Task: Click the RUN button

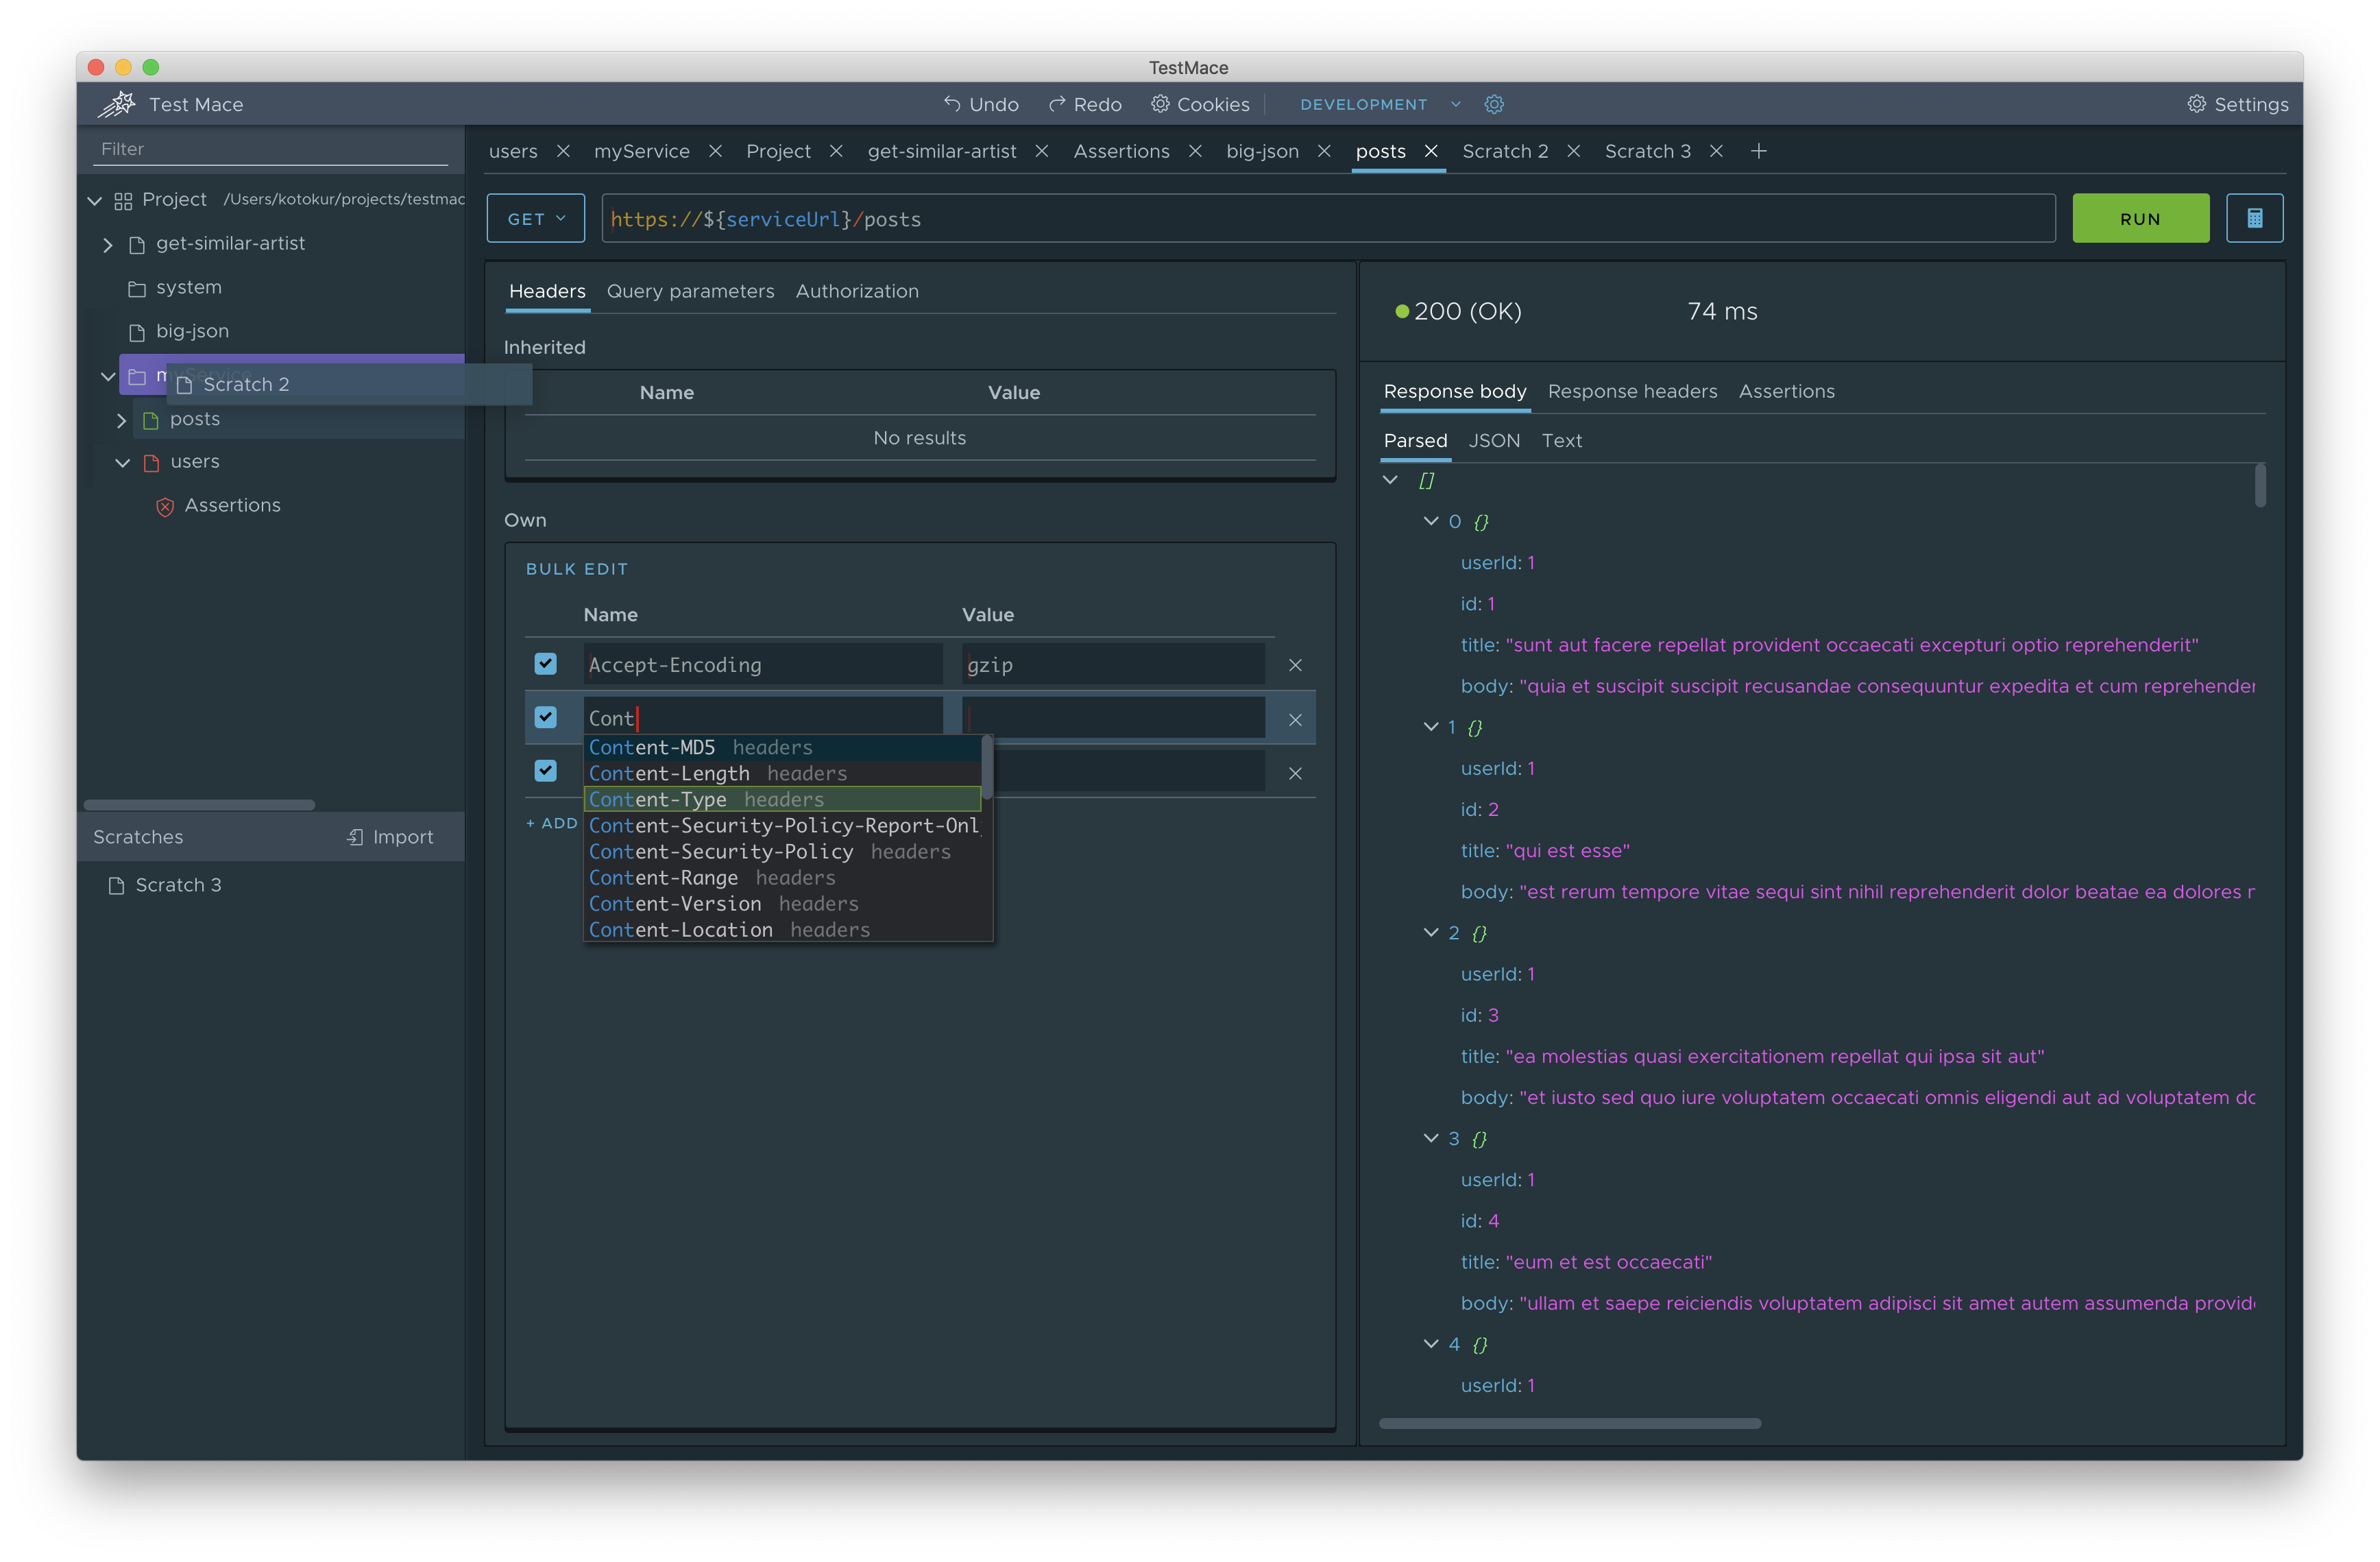Action: (x=2140, y=218)
